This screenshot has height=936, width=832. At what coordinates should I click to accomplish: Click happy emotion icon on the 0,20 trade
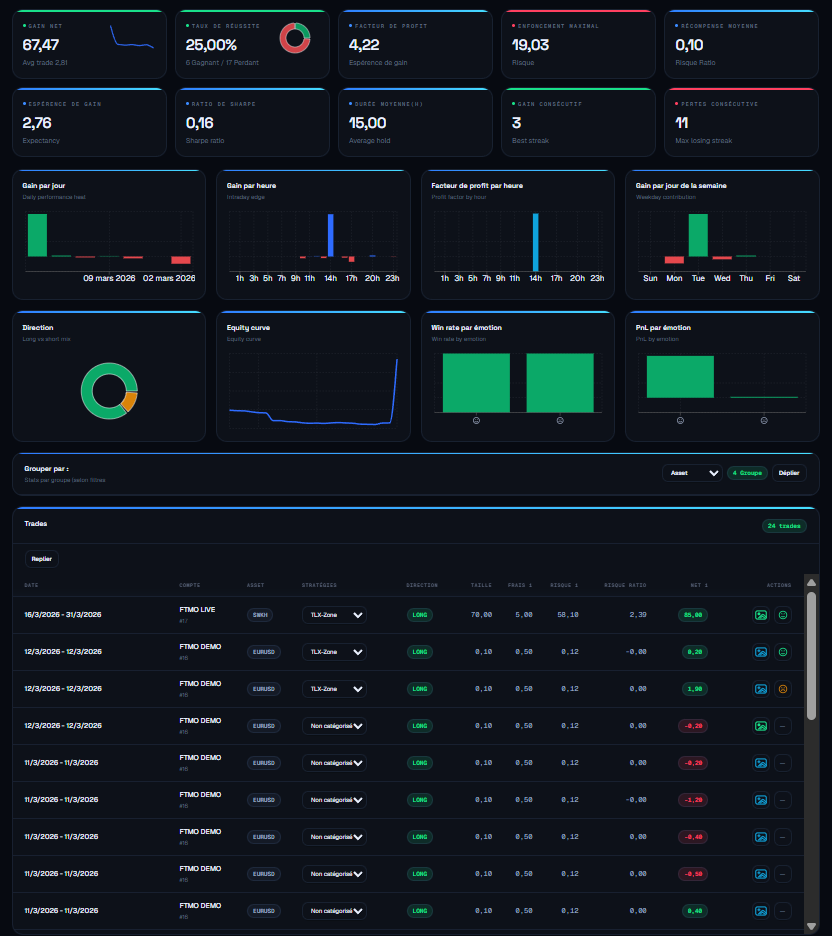783,652
